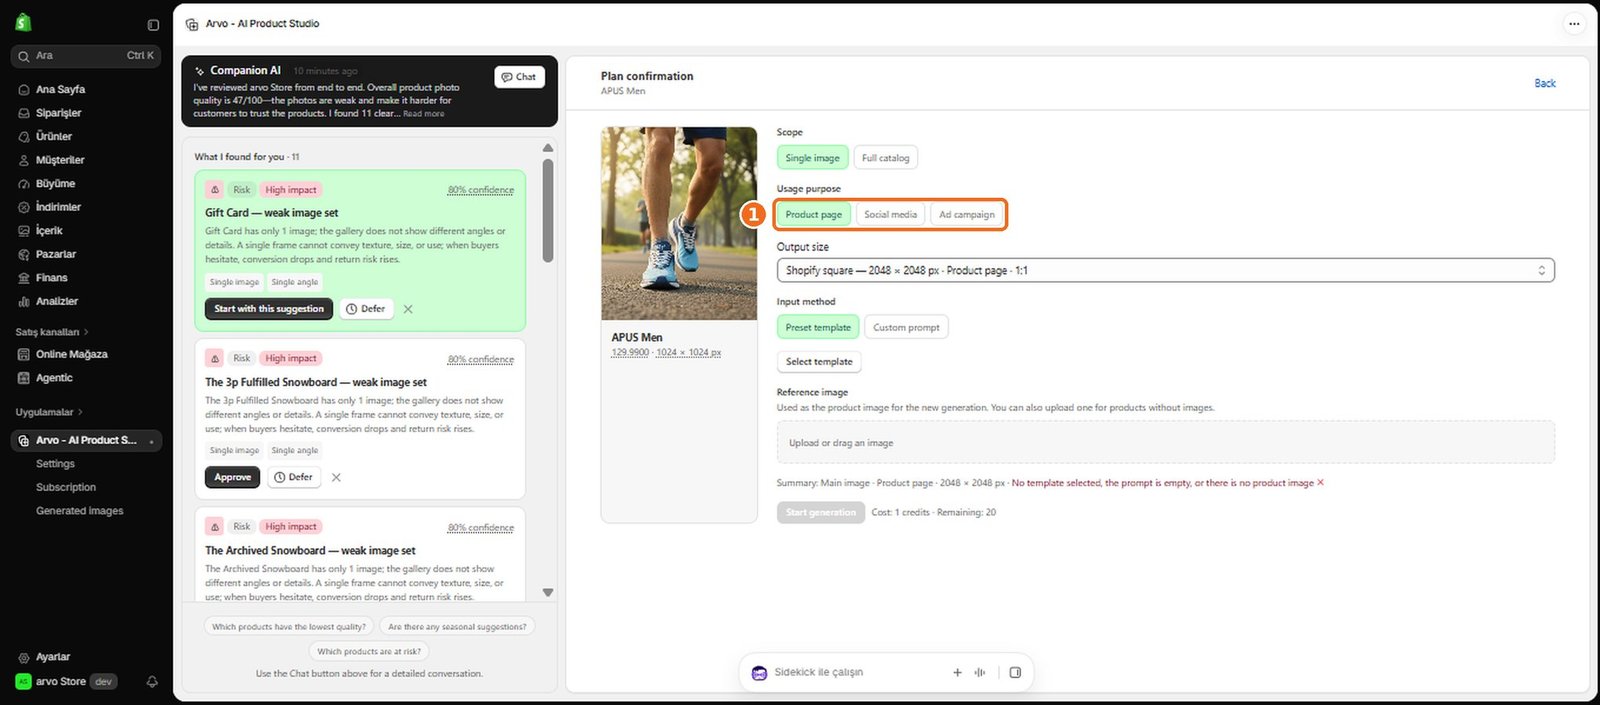Select the Custom prompt input method
This screenshot has width=1600, height=705.
(x=906, y=328)
